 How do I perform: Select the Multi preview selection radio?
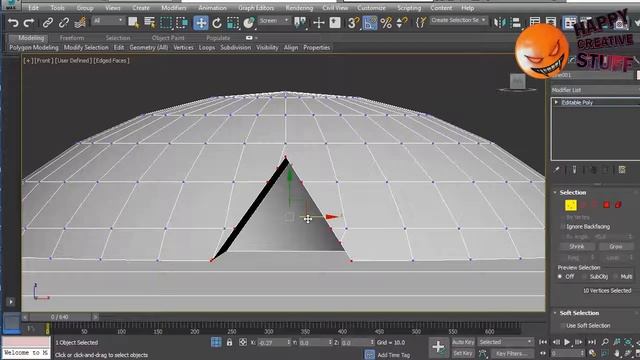(x=616, y=277)
